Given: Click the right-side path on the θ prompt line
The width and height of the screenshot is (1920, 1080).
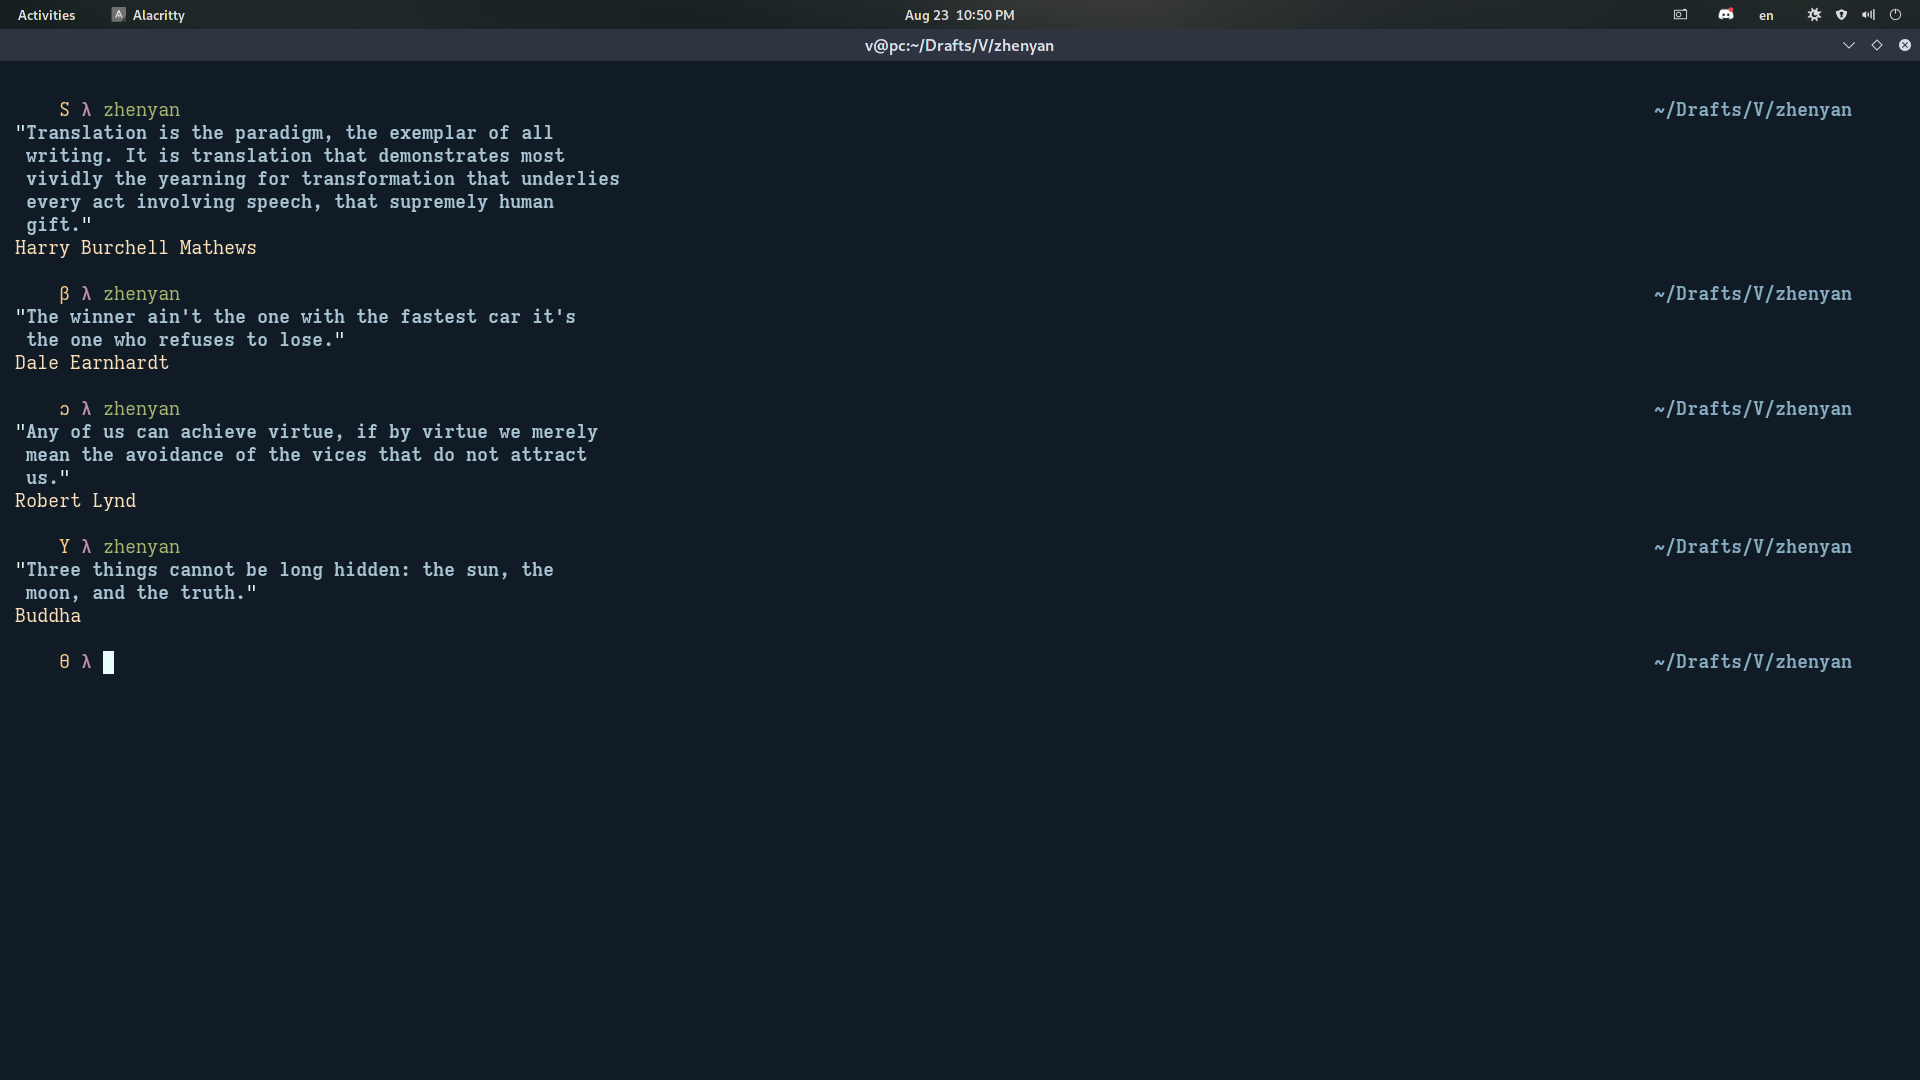Looking at the screenshot, I should click(x=1752, y=662).
